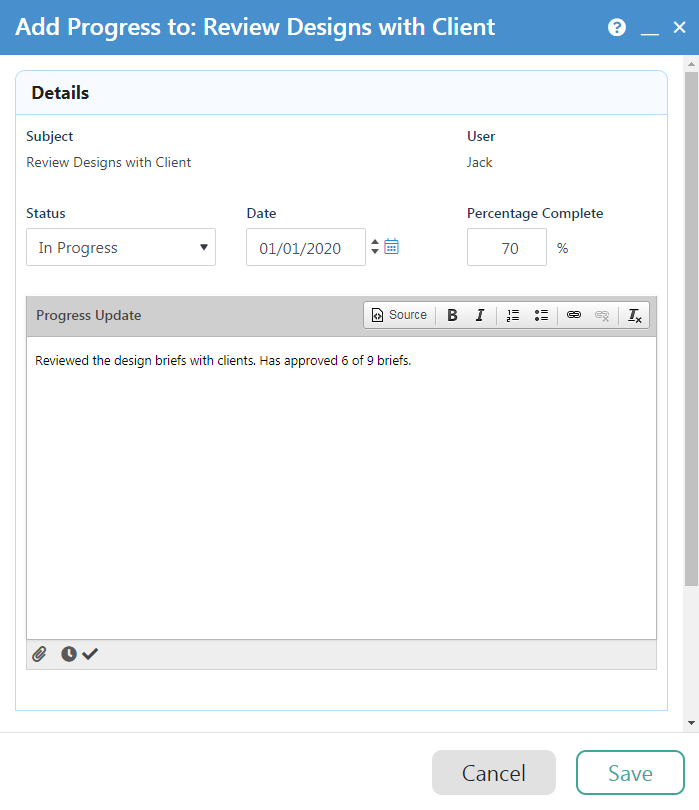Attach a file using the paperclip icon
Image resolution: width=699 pixels, height=810 pixels.
pos(39,654)
